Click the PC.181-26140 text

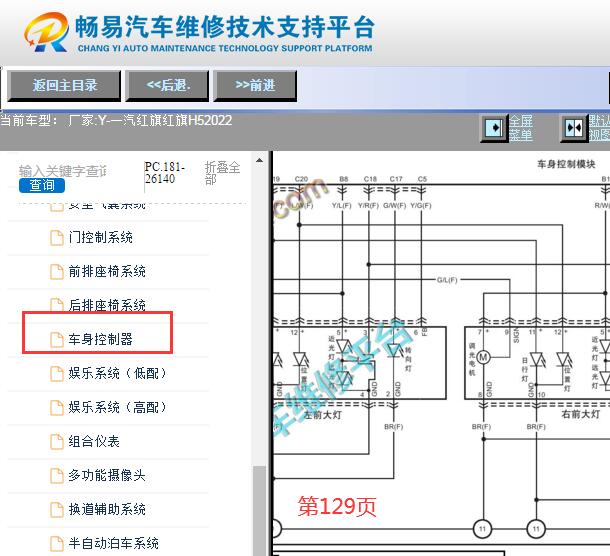click(165, 173)
